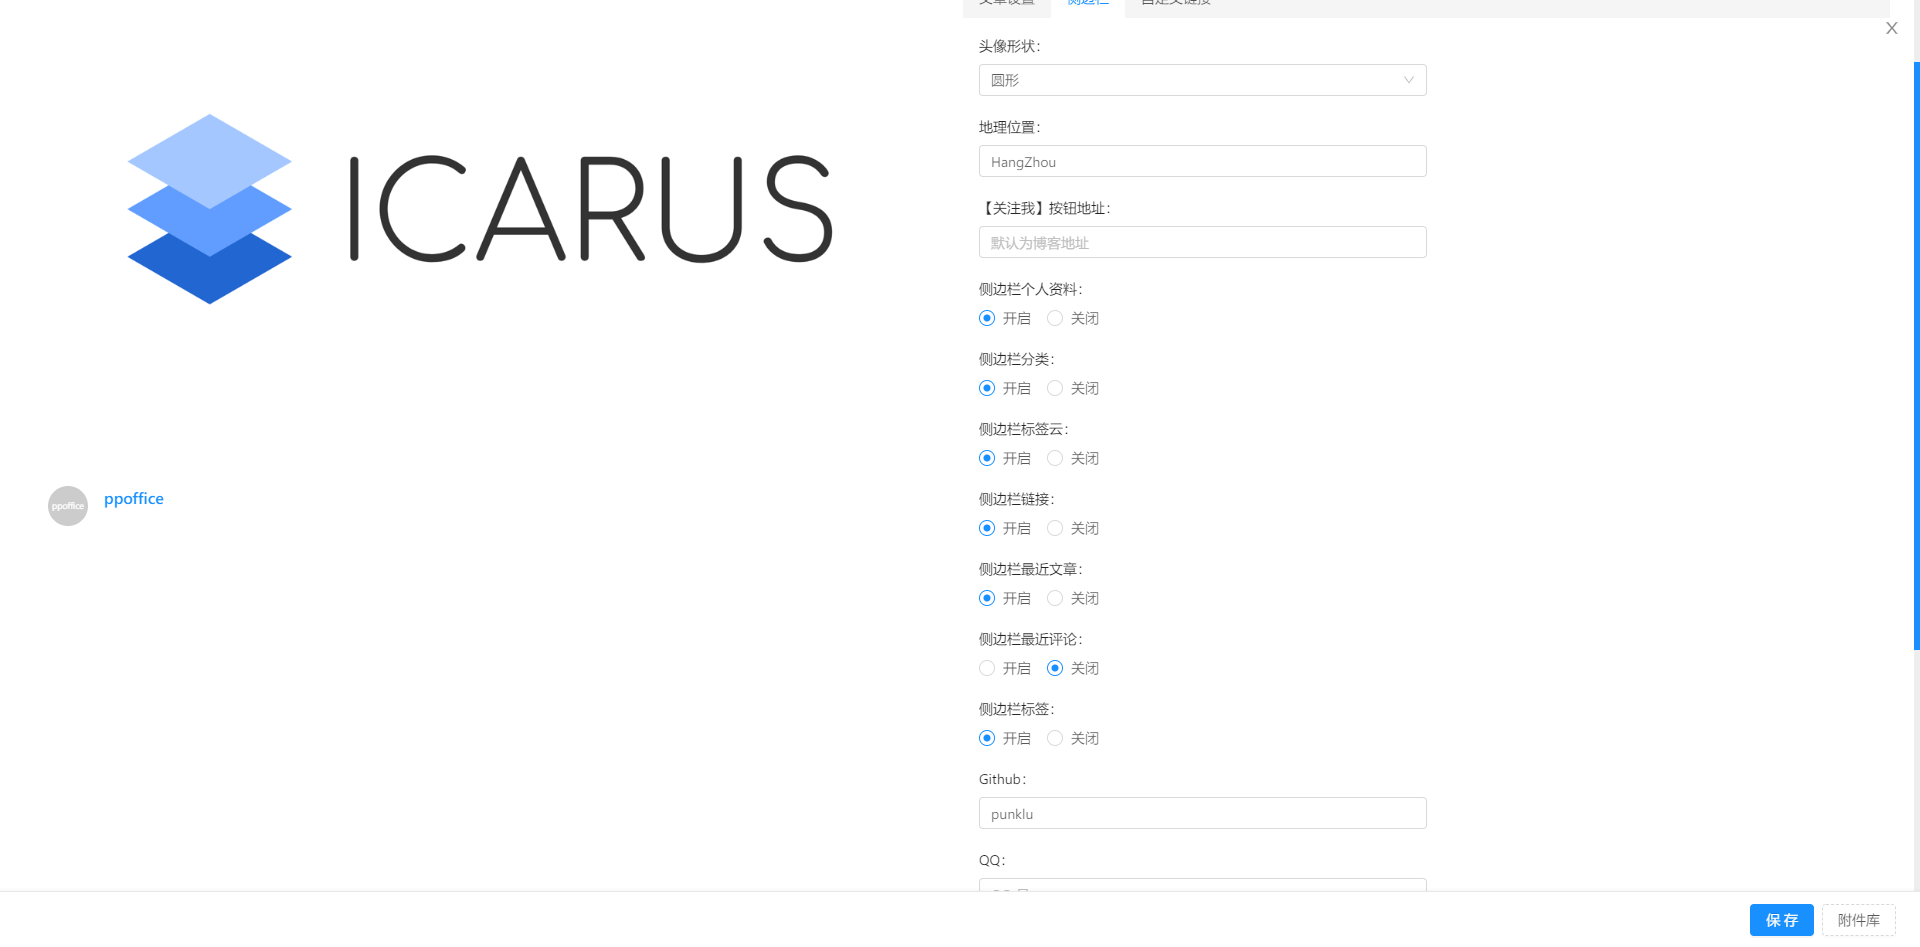Switch to the rightmost 自定义 settings tab
The height and width of the screenshot is (947, 1920).
point(1174,3)
